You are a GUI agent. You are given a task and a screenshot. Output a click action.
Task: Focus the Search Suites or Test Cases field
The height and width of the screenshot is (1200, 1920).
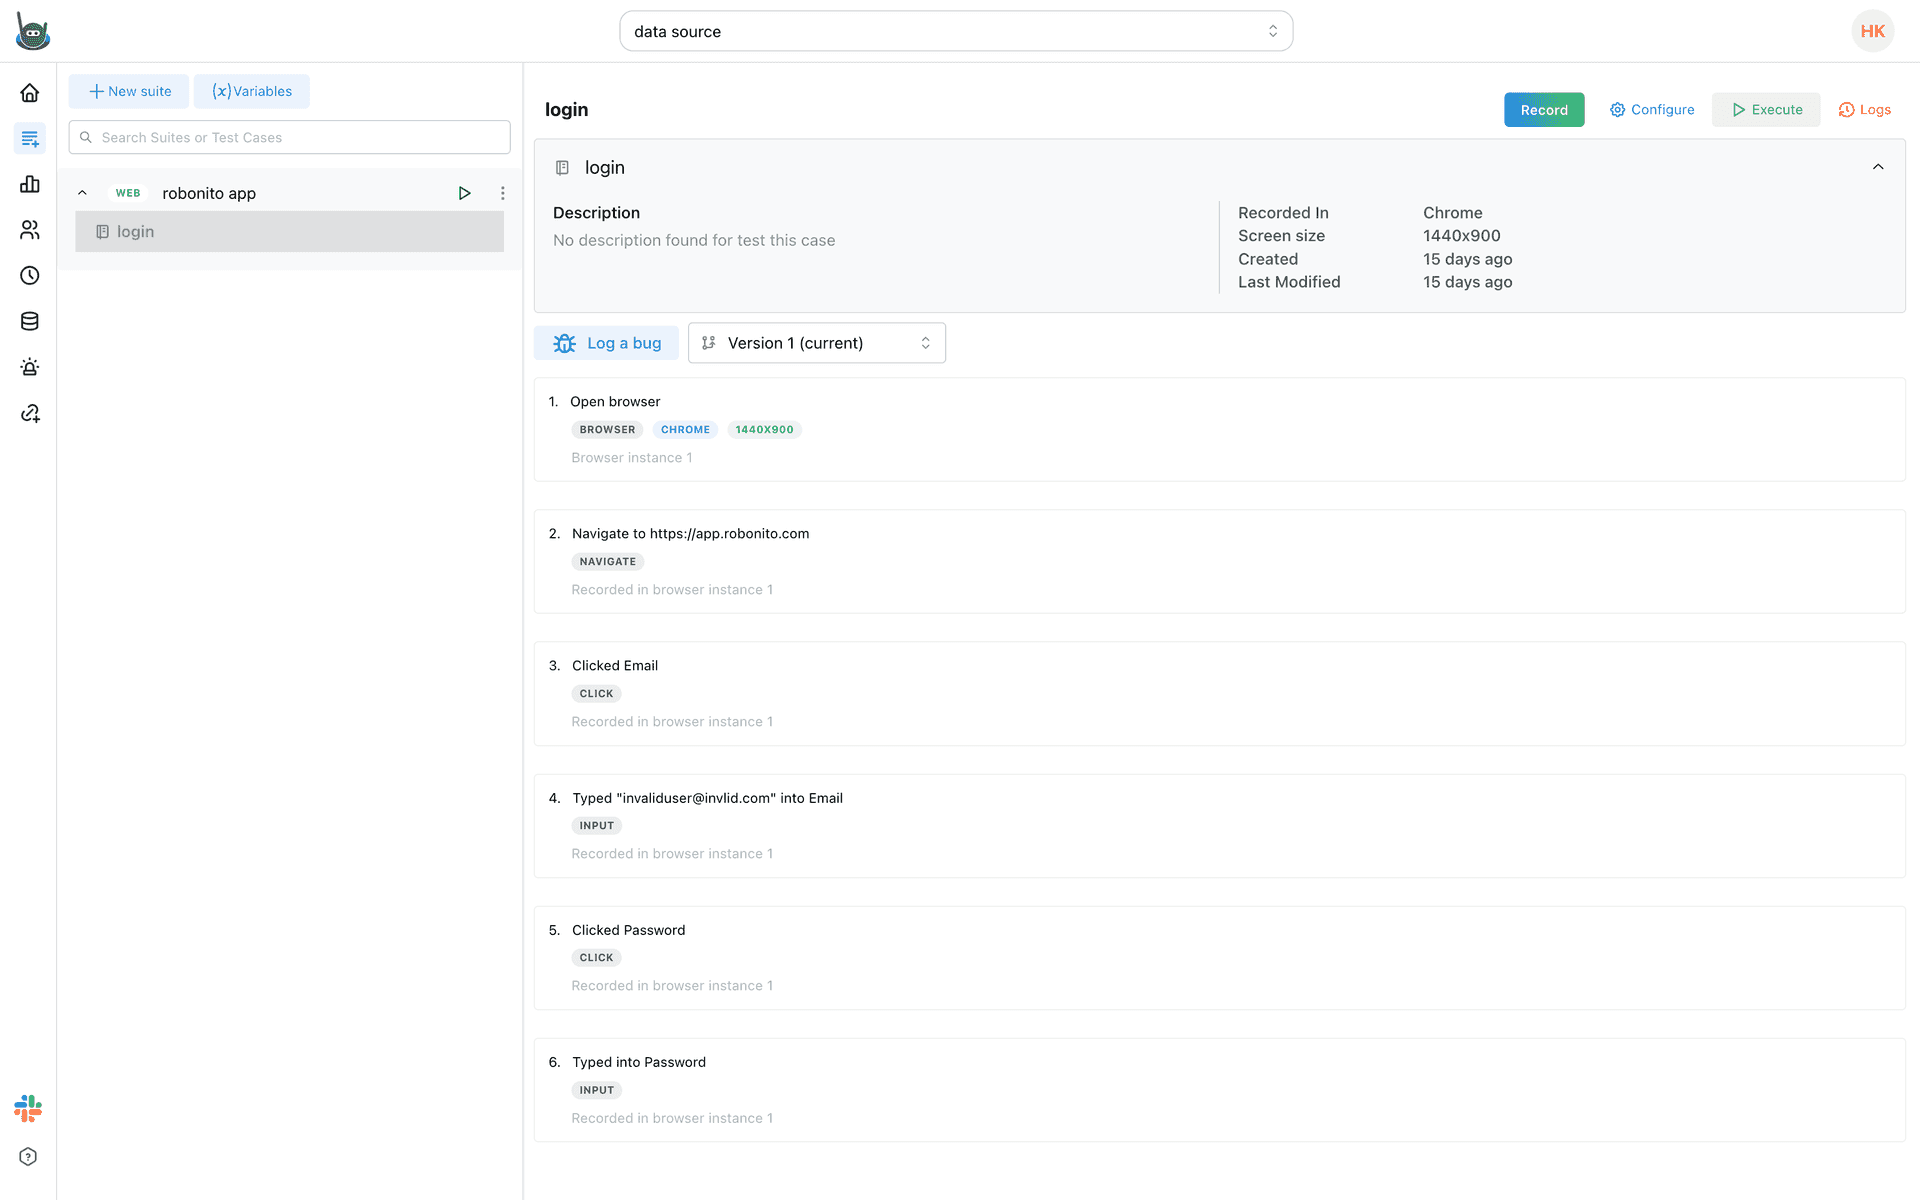point(290,137)
